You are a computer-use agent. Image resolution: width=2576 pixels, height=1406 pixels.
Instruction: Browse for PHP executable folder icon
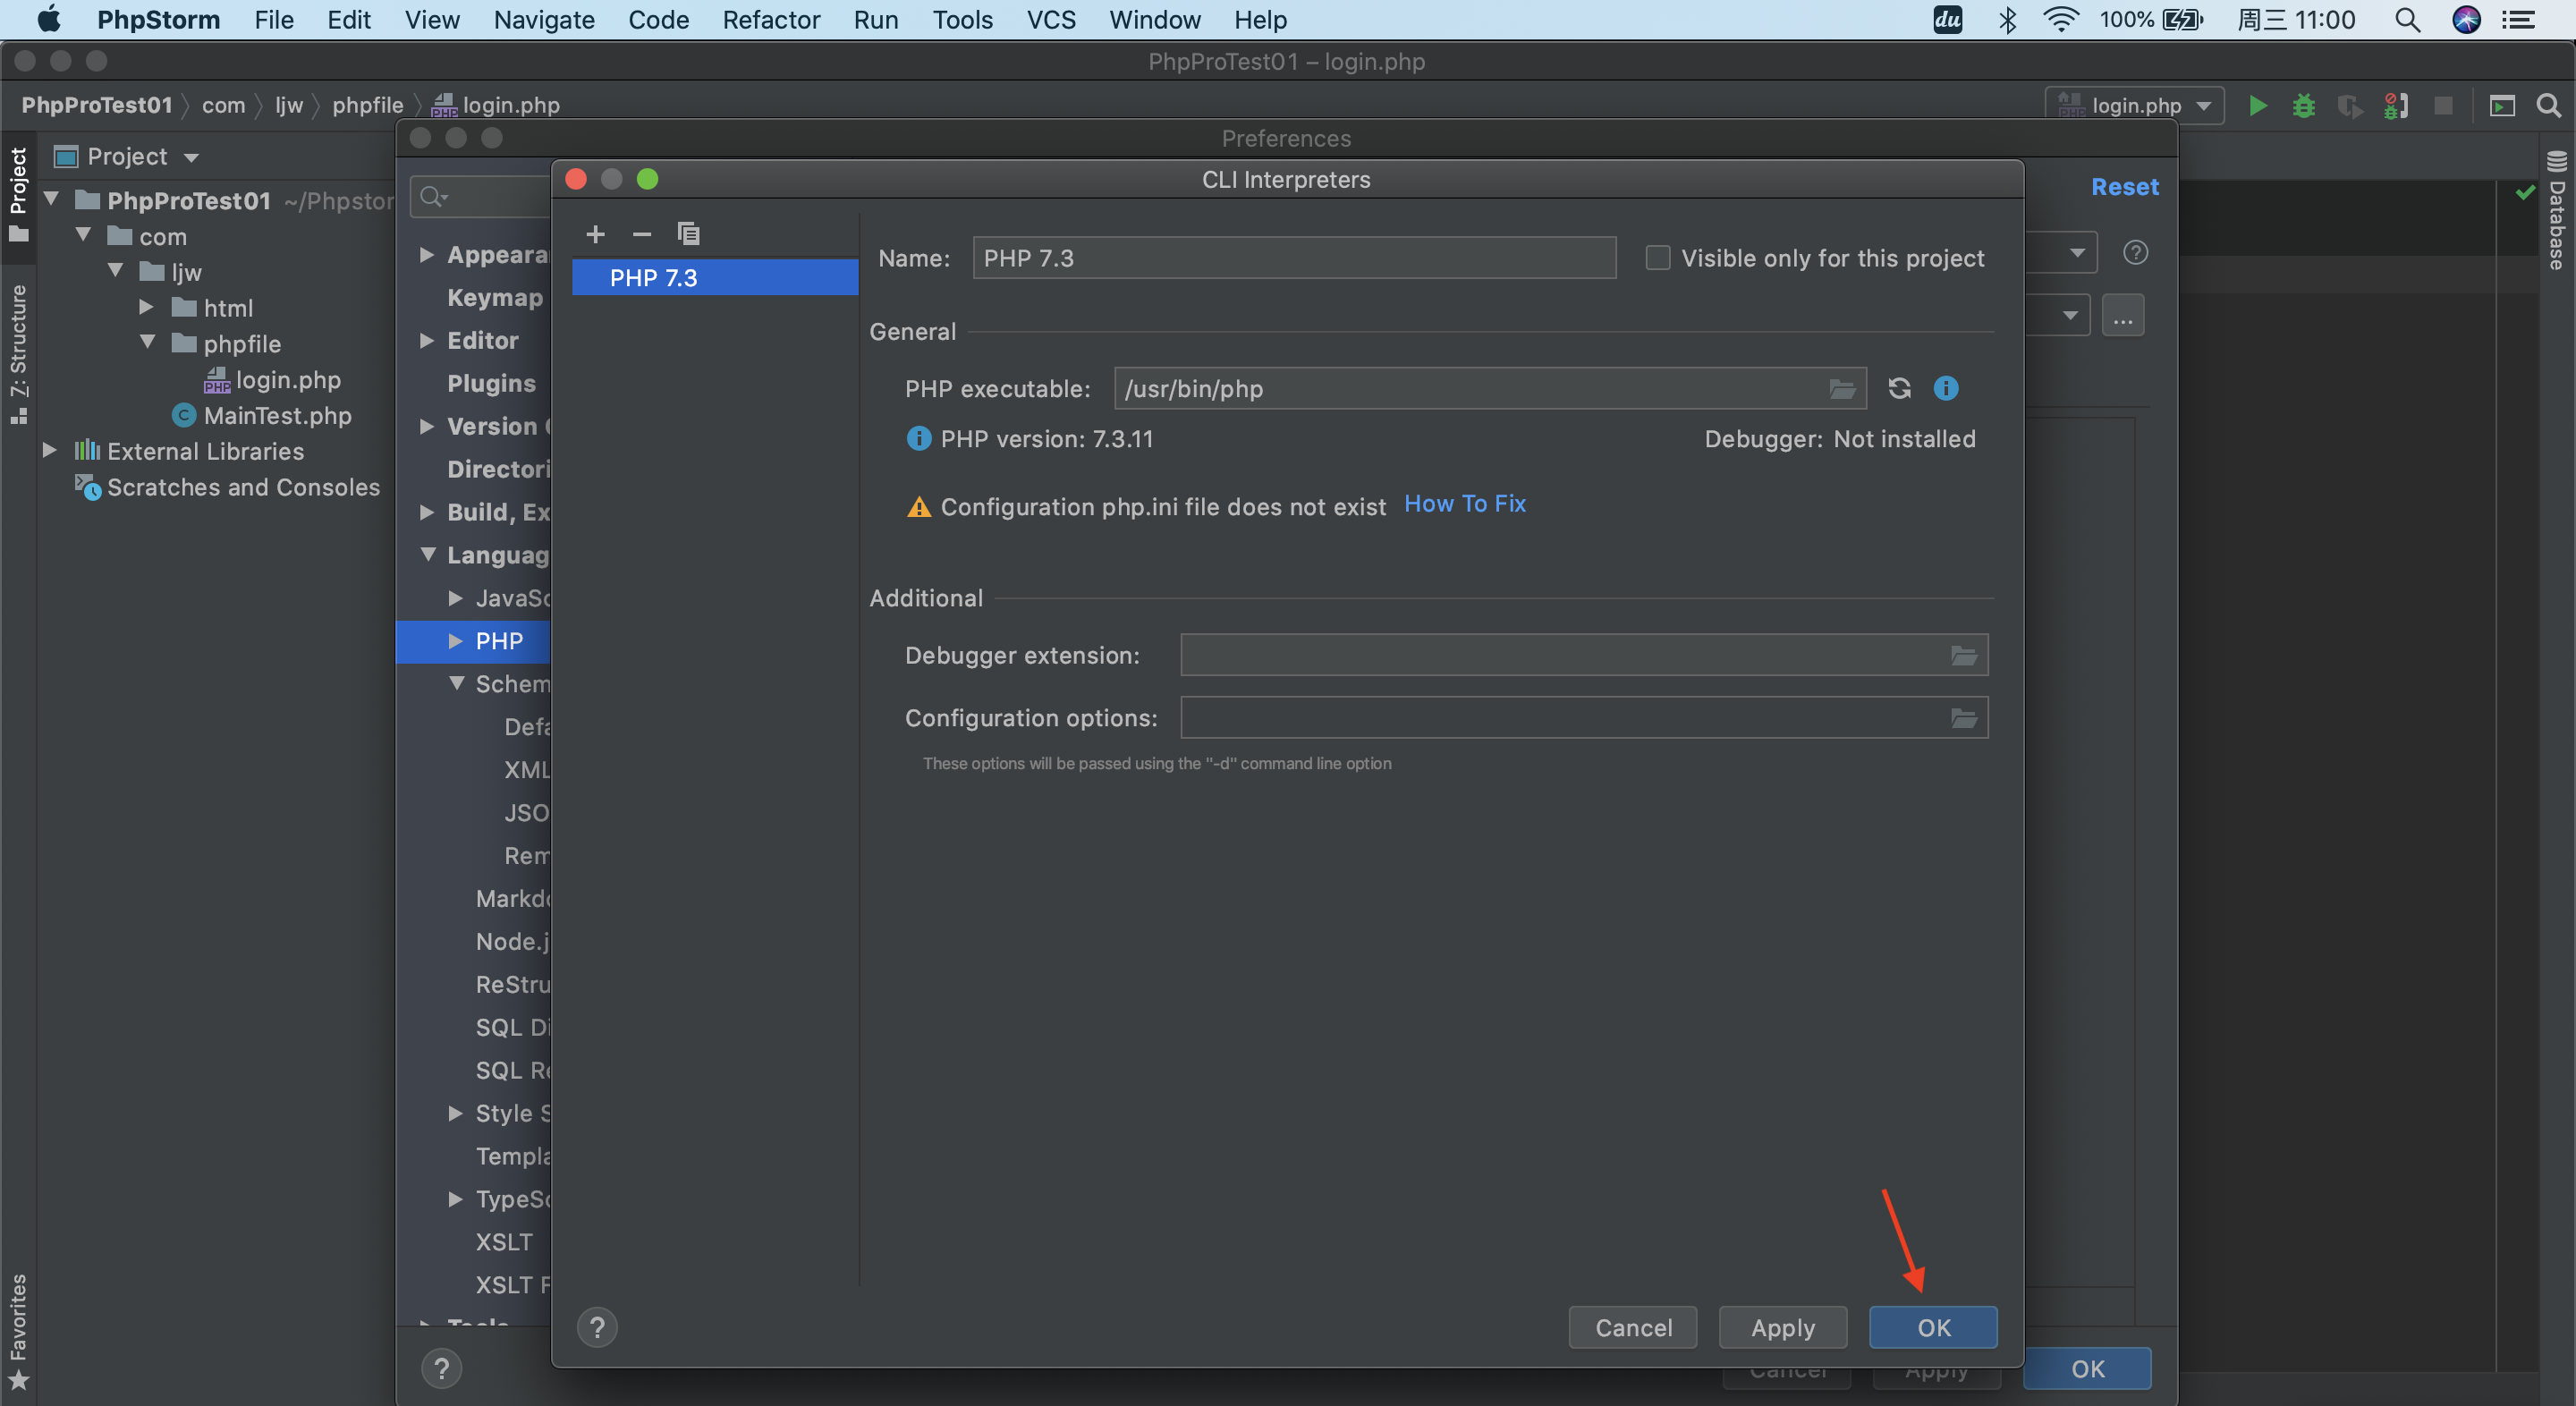tap(1841, 388)
